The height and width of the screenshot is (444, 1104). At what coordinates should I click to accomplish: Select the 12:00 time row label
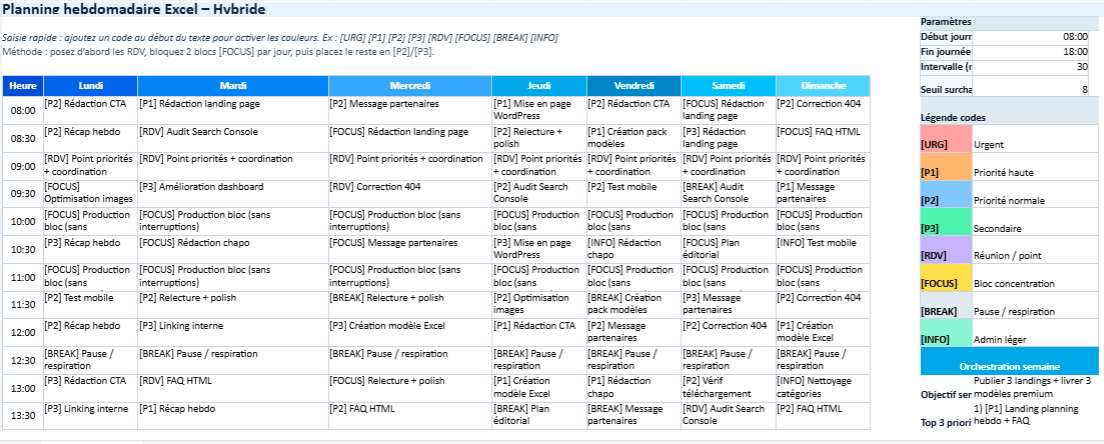tap(23, 332)
